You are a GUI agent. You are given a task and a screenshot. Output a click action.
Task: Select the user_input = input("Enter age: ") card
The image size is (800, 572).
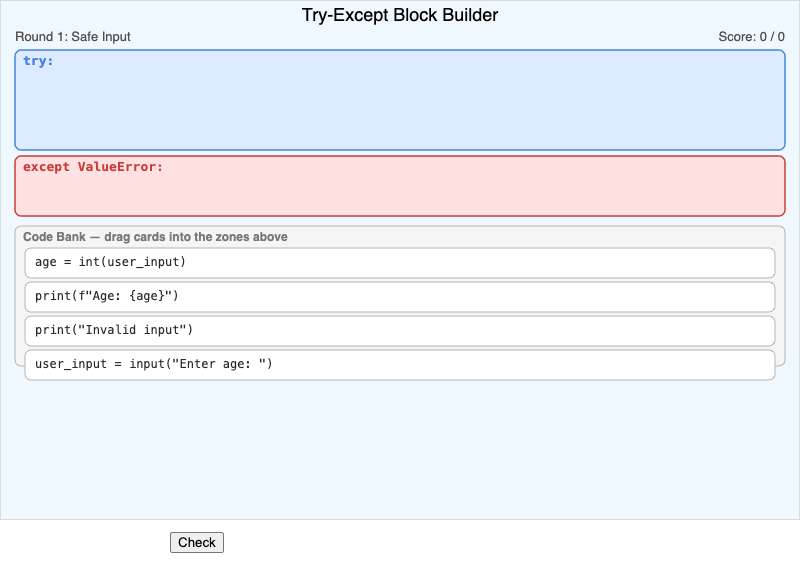click(x=153, y=365)
